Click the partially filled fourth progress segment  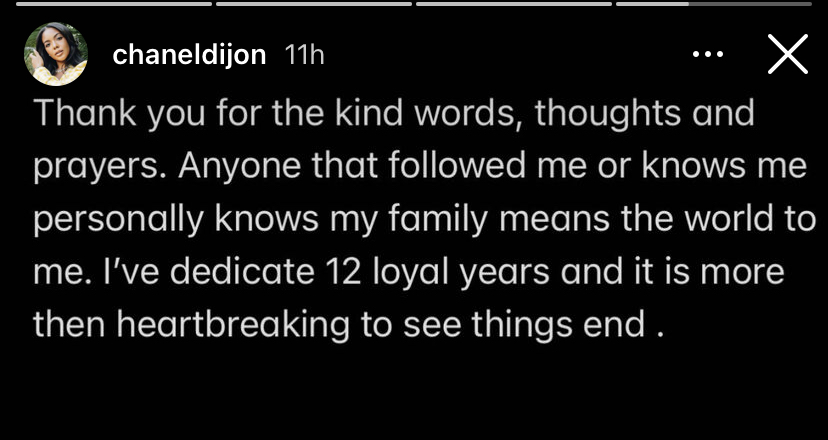(714, 4)
